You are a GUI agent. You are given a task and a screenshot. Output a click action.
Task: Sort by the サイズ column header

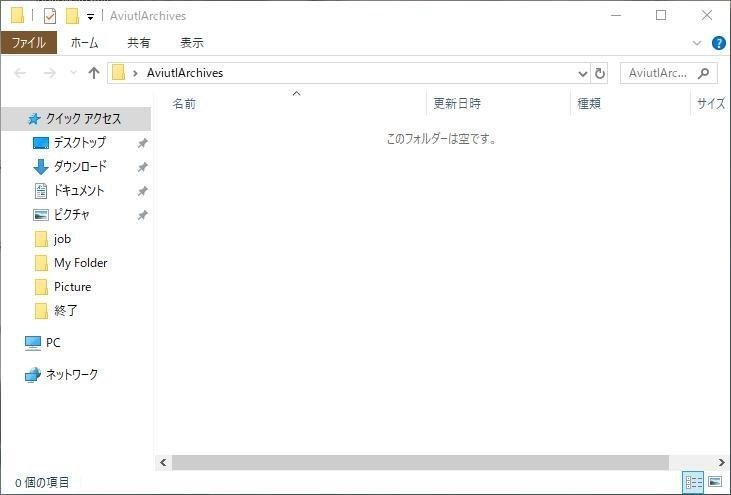click(710, 103)
